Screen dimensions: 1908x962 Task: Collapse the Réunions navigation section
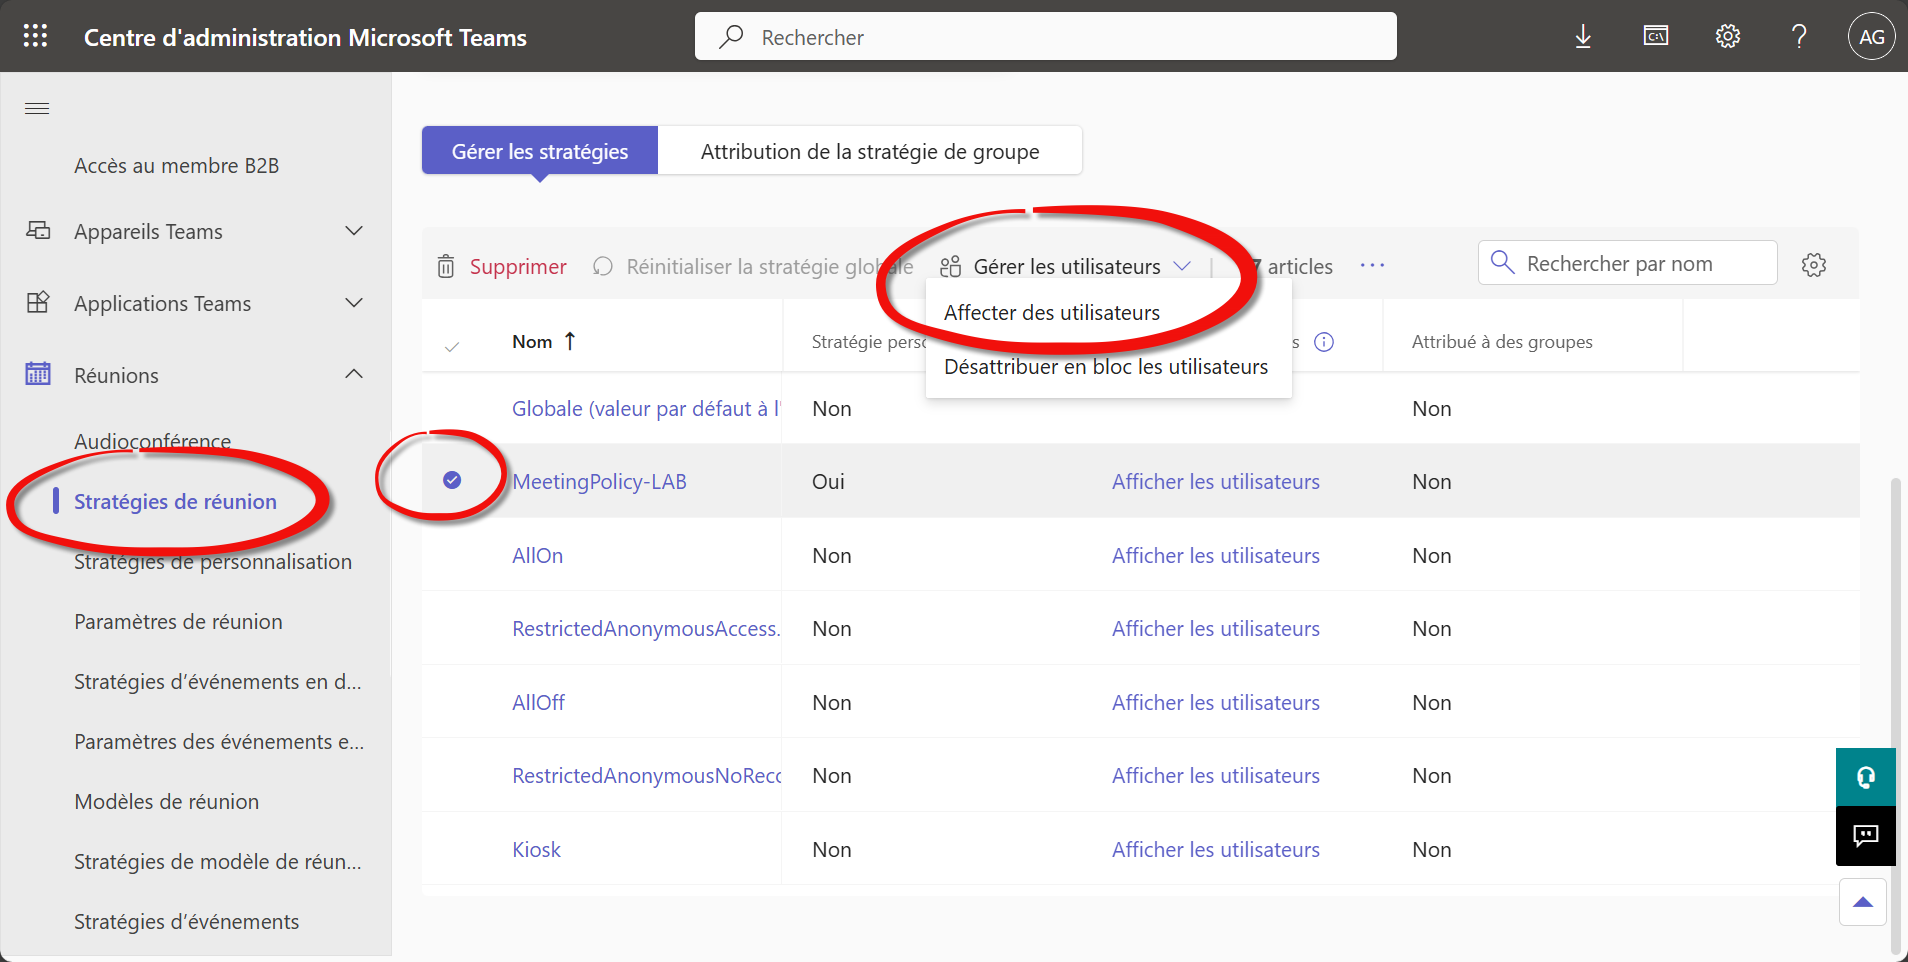point(353,375)
